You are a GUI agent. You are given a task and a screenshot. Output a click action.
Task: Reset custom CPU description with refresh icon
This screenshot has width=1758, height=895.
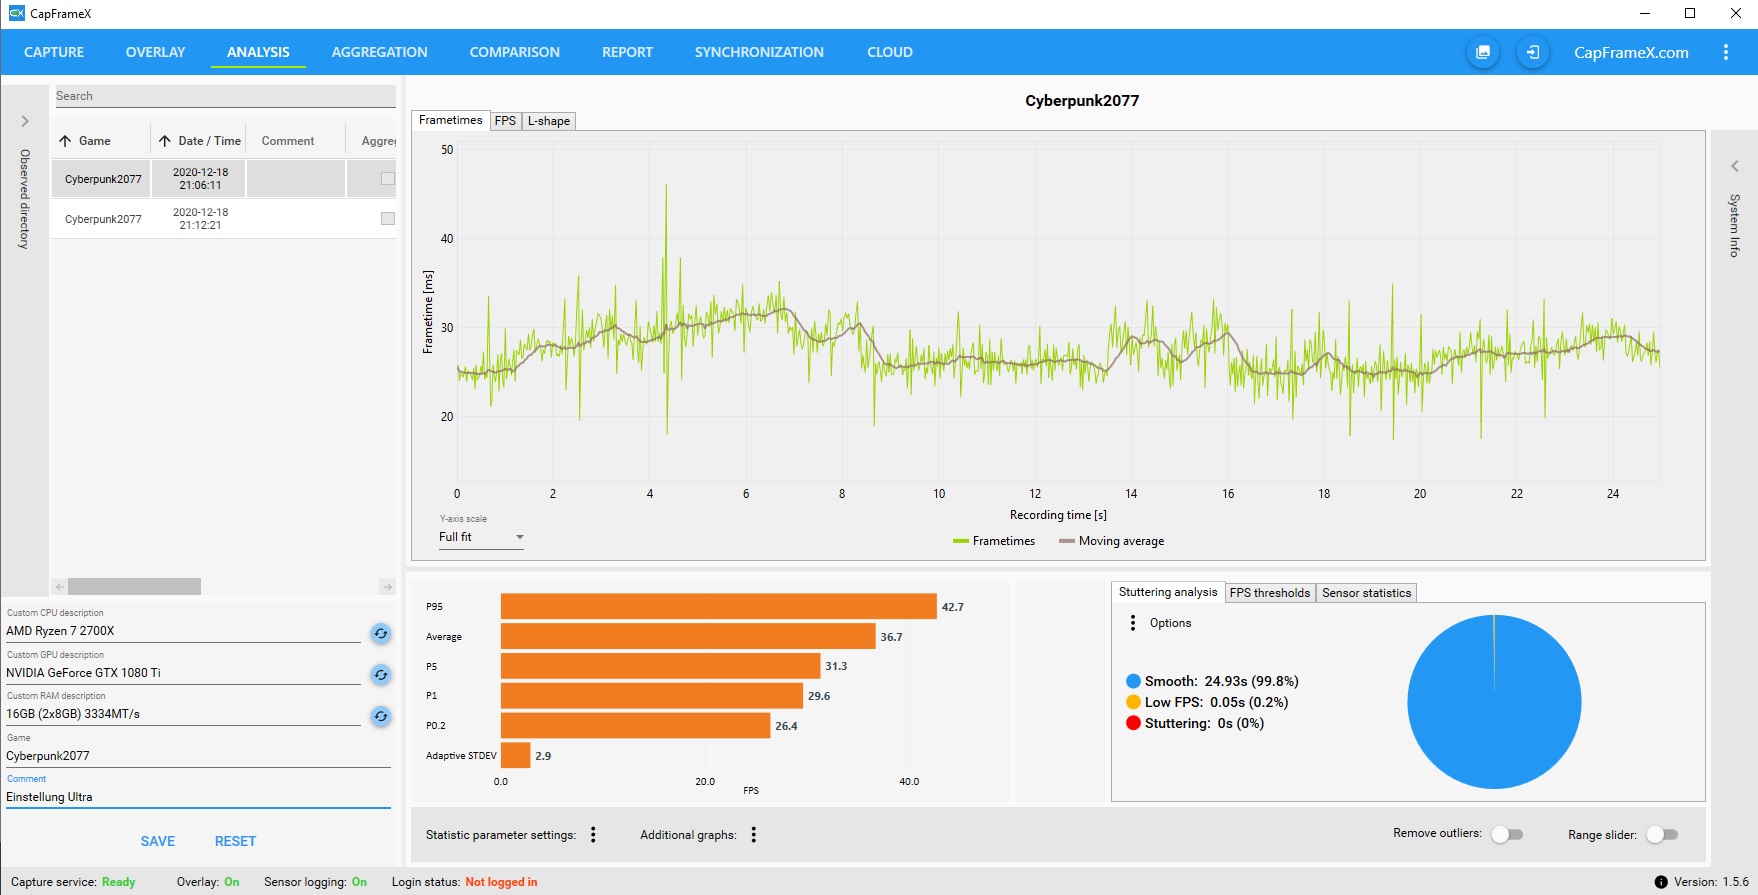381,633
